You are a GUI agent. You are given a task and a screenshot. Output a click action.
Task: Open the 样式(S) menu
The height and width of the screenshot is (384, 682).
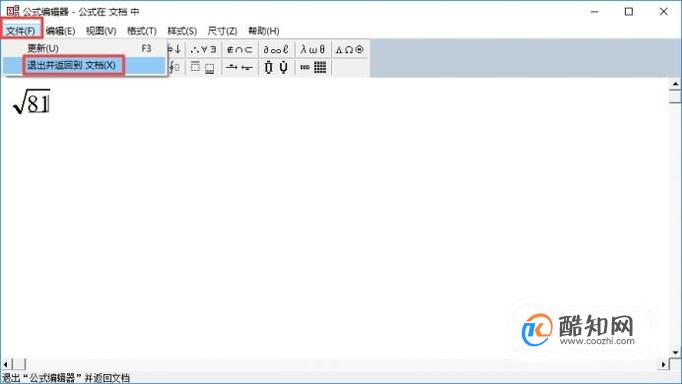point(182,31)
